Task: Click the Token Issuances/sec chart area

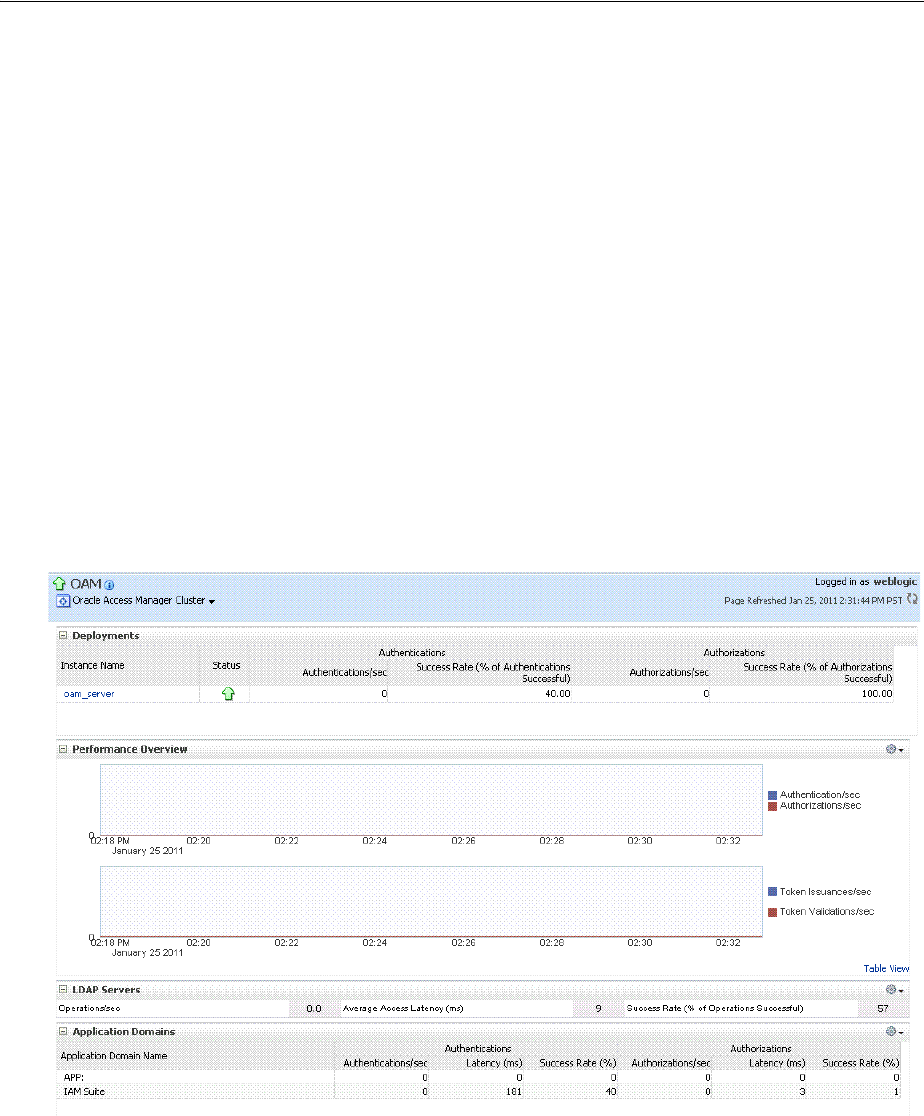Action: coord(431,902)
